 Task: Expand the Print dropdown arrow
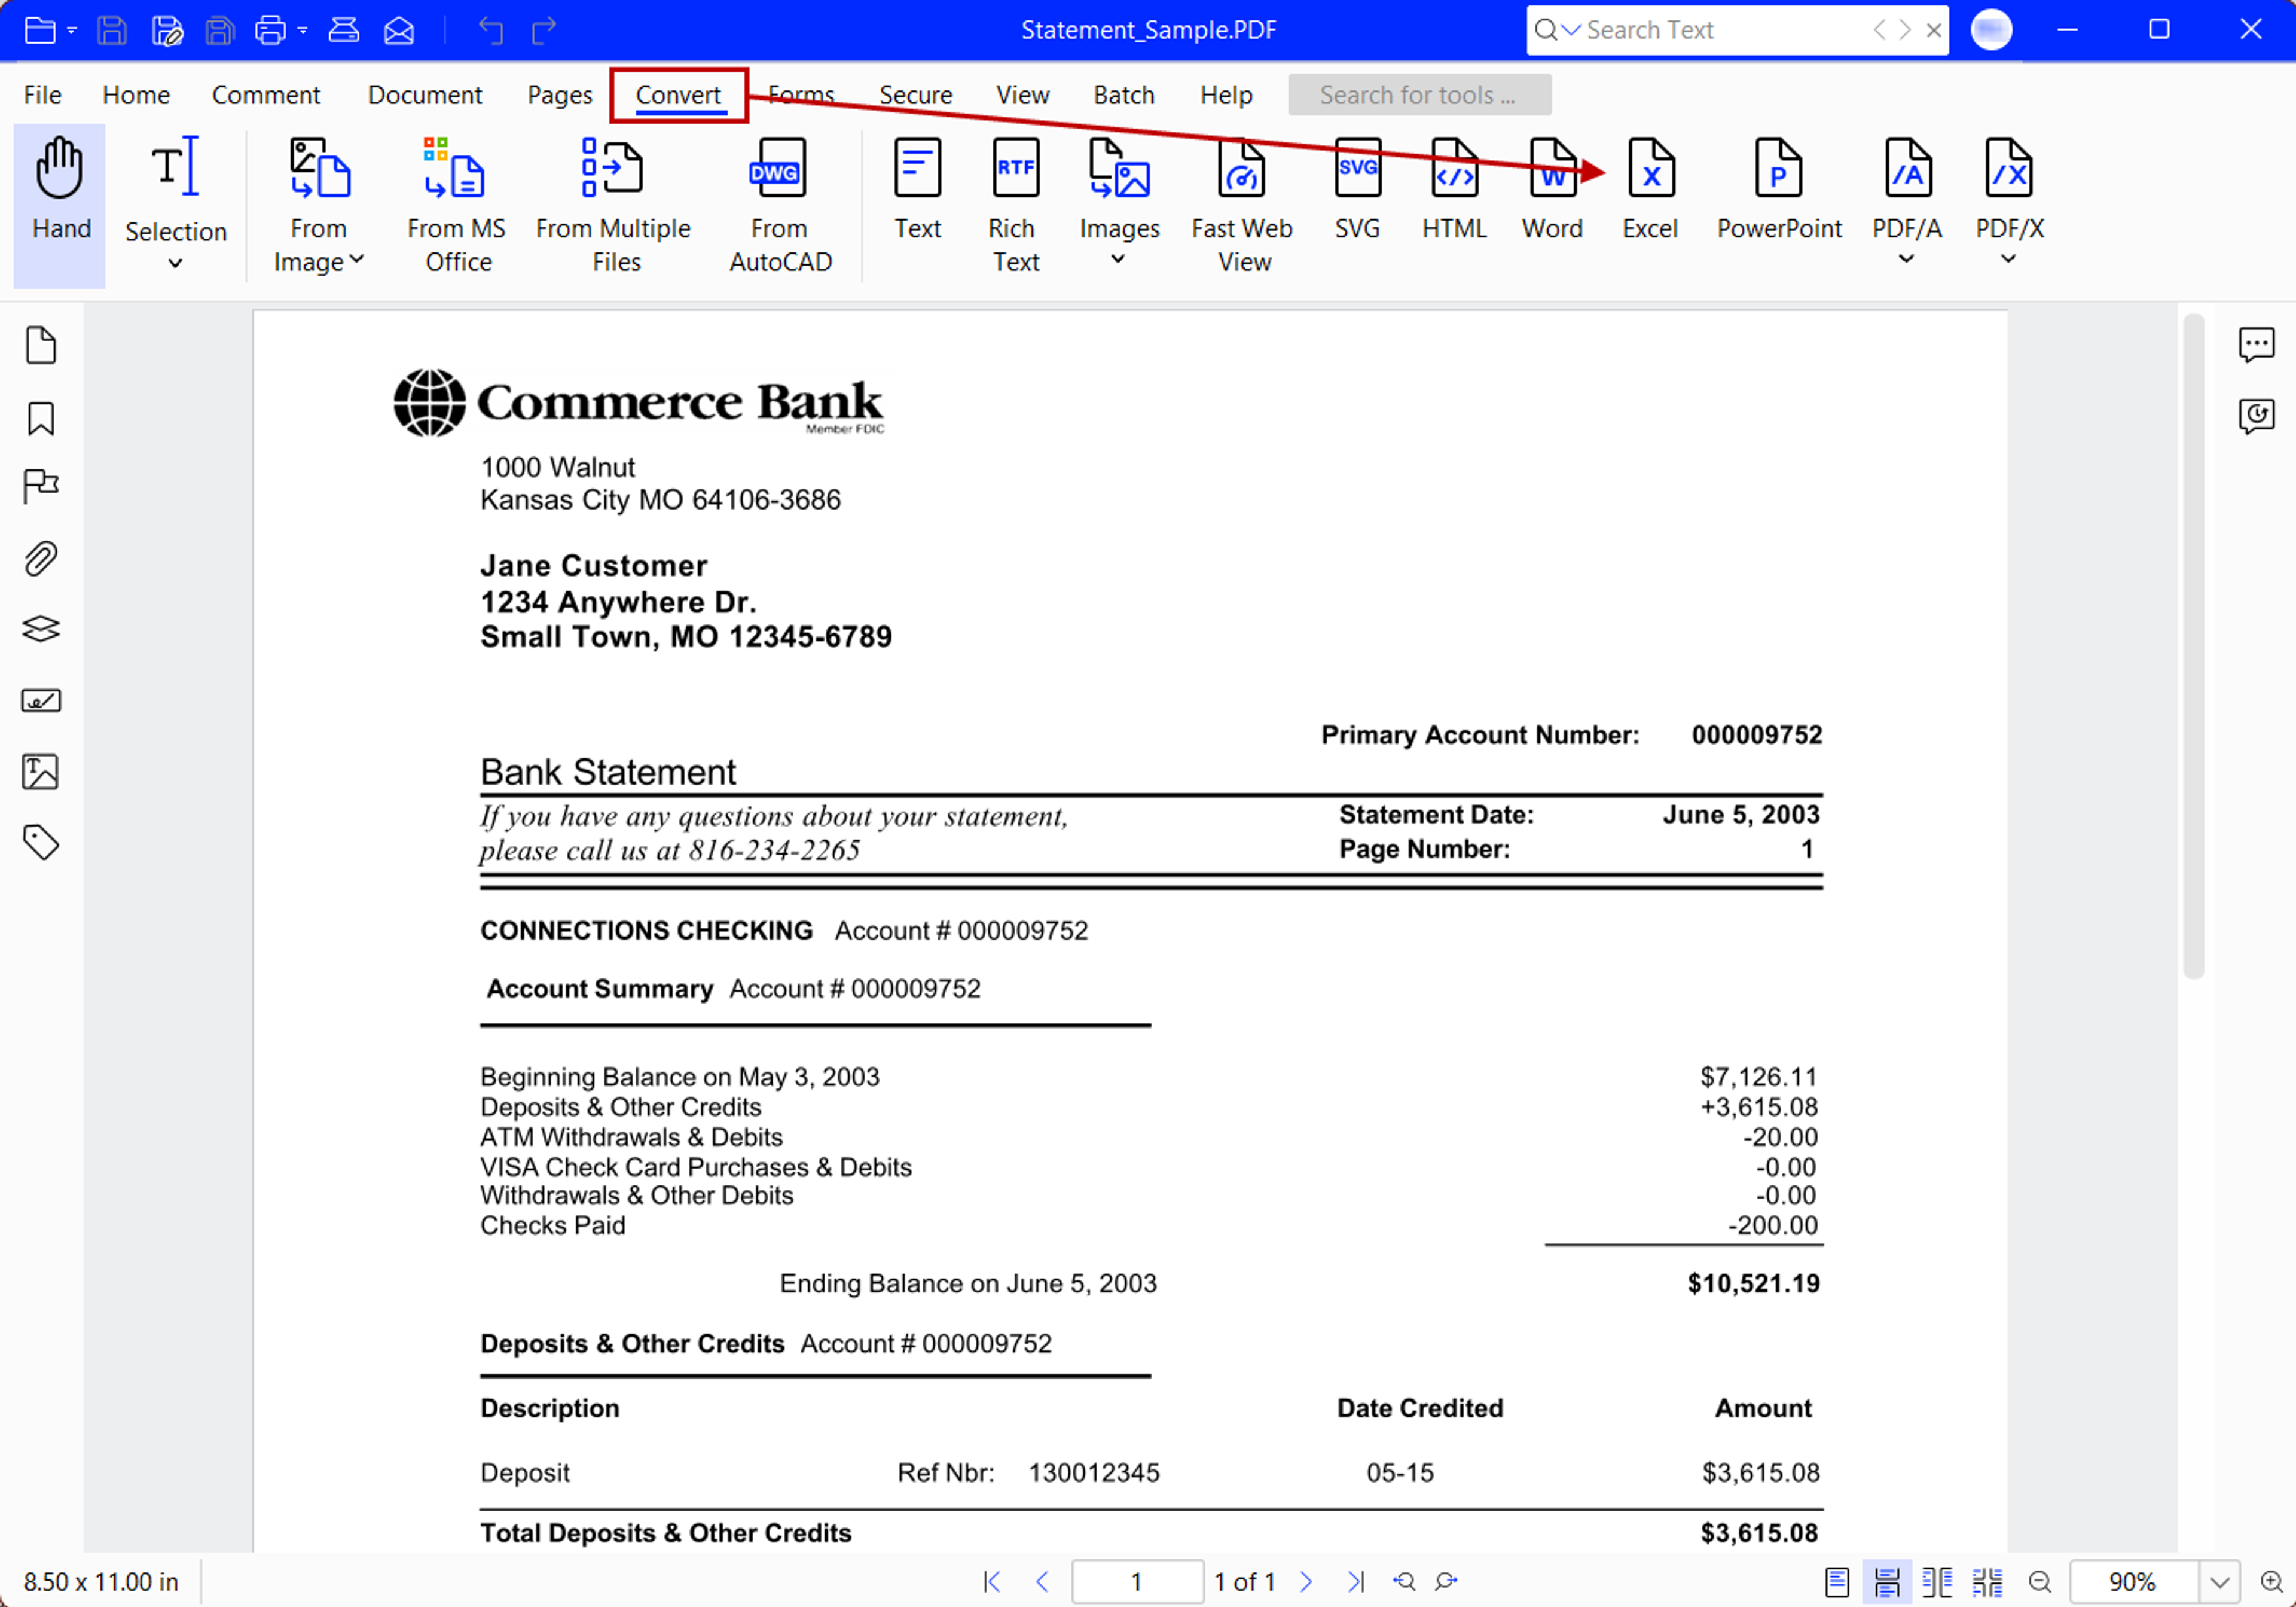click(302, 30)
